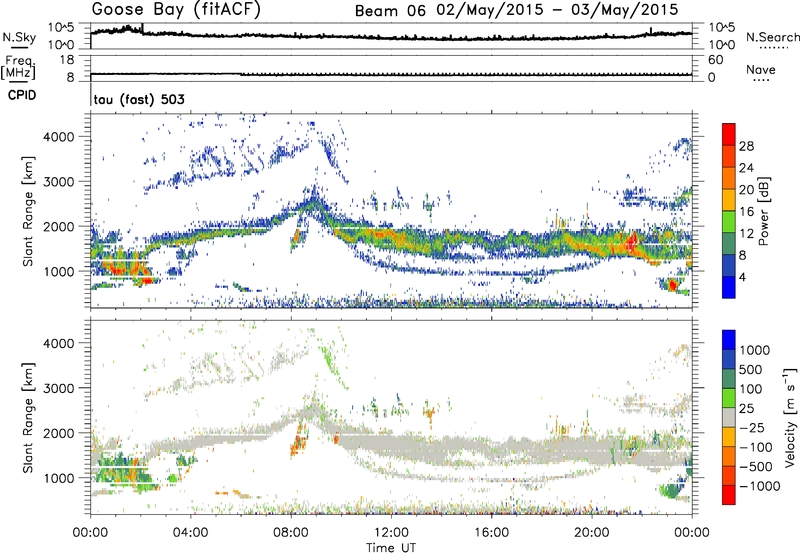Click the date range '02/May/2015 - 03/May/2015'
This screenshot has width=800, height=554.
pyautogui.click(x=557, y=10)
